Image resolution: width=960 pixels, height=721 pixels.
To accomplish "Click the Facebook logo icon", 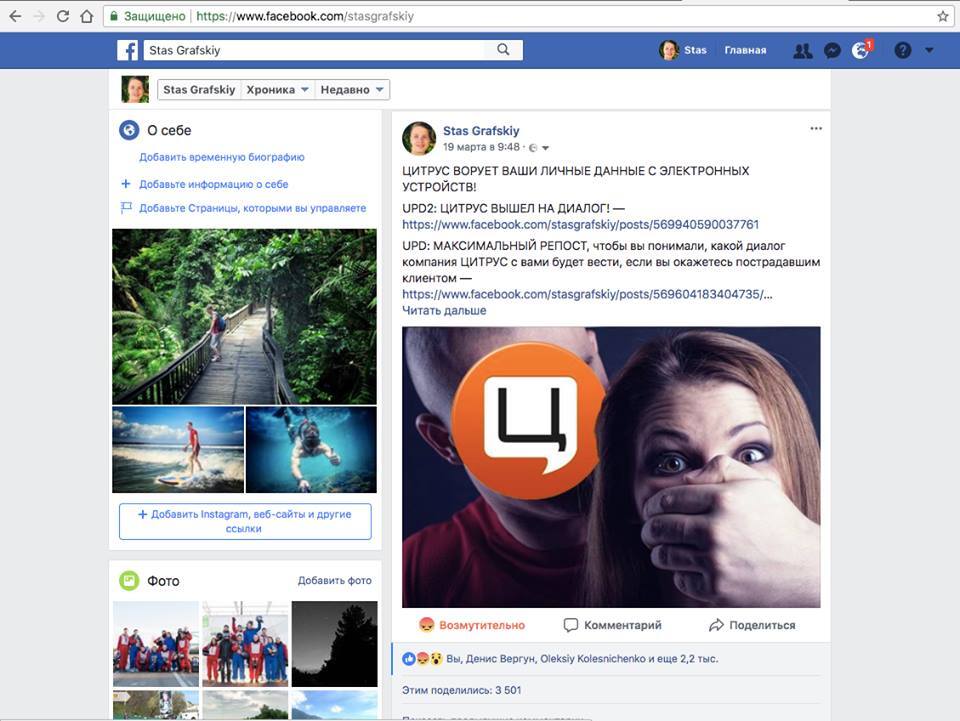I will pos(127,50).
